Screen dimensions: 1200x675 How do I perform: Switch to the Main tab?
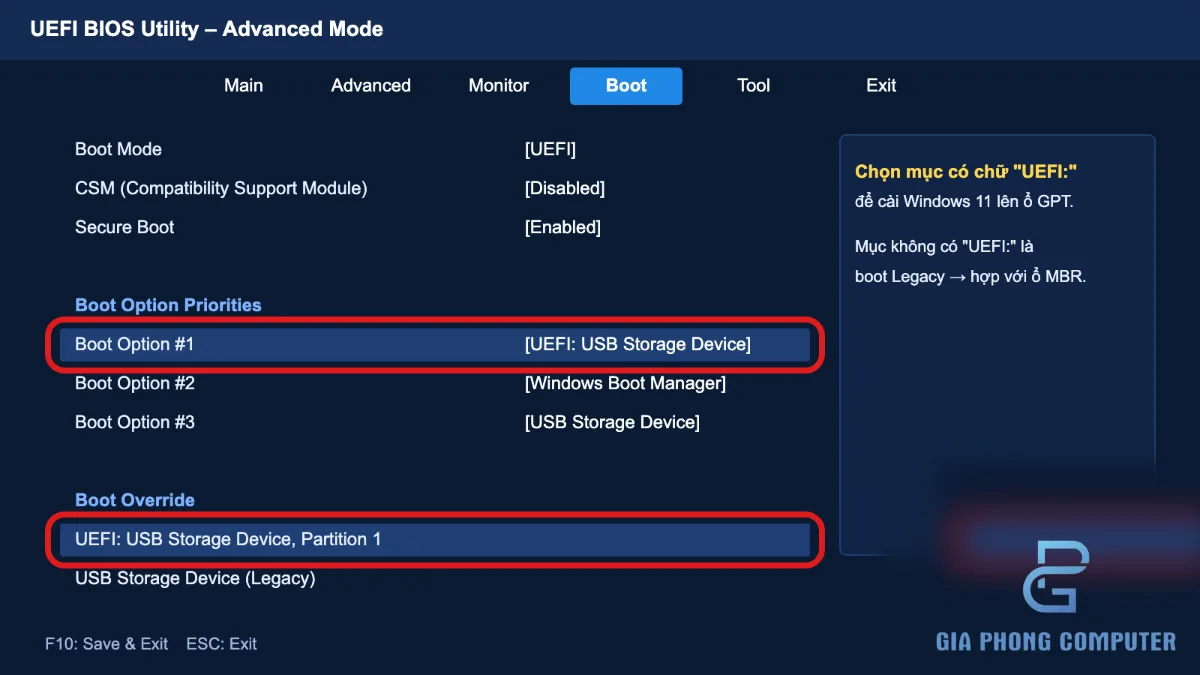(x=243, y=86)
